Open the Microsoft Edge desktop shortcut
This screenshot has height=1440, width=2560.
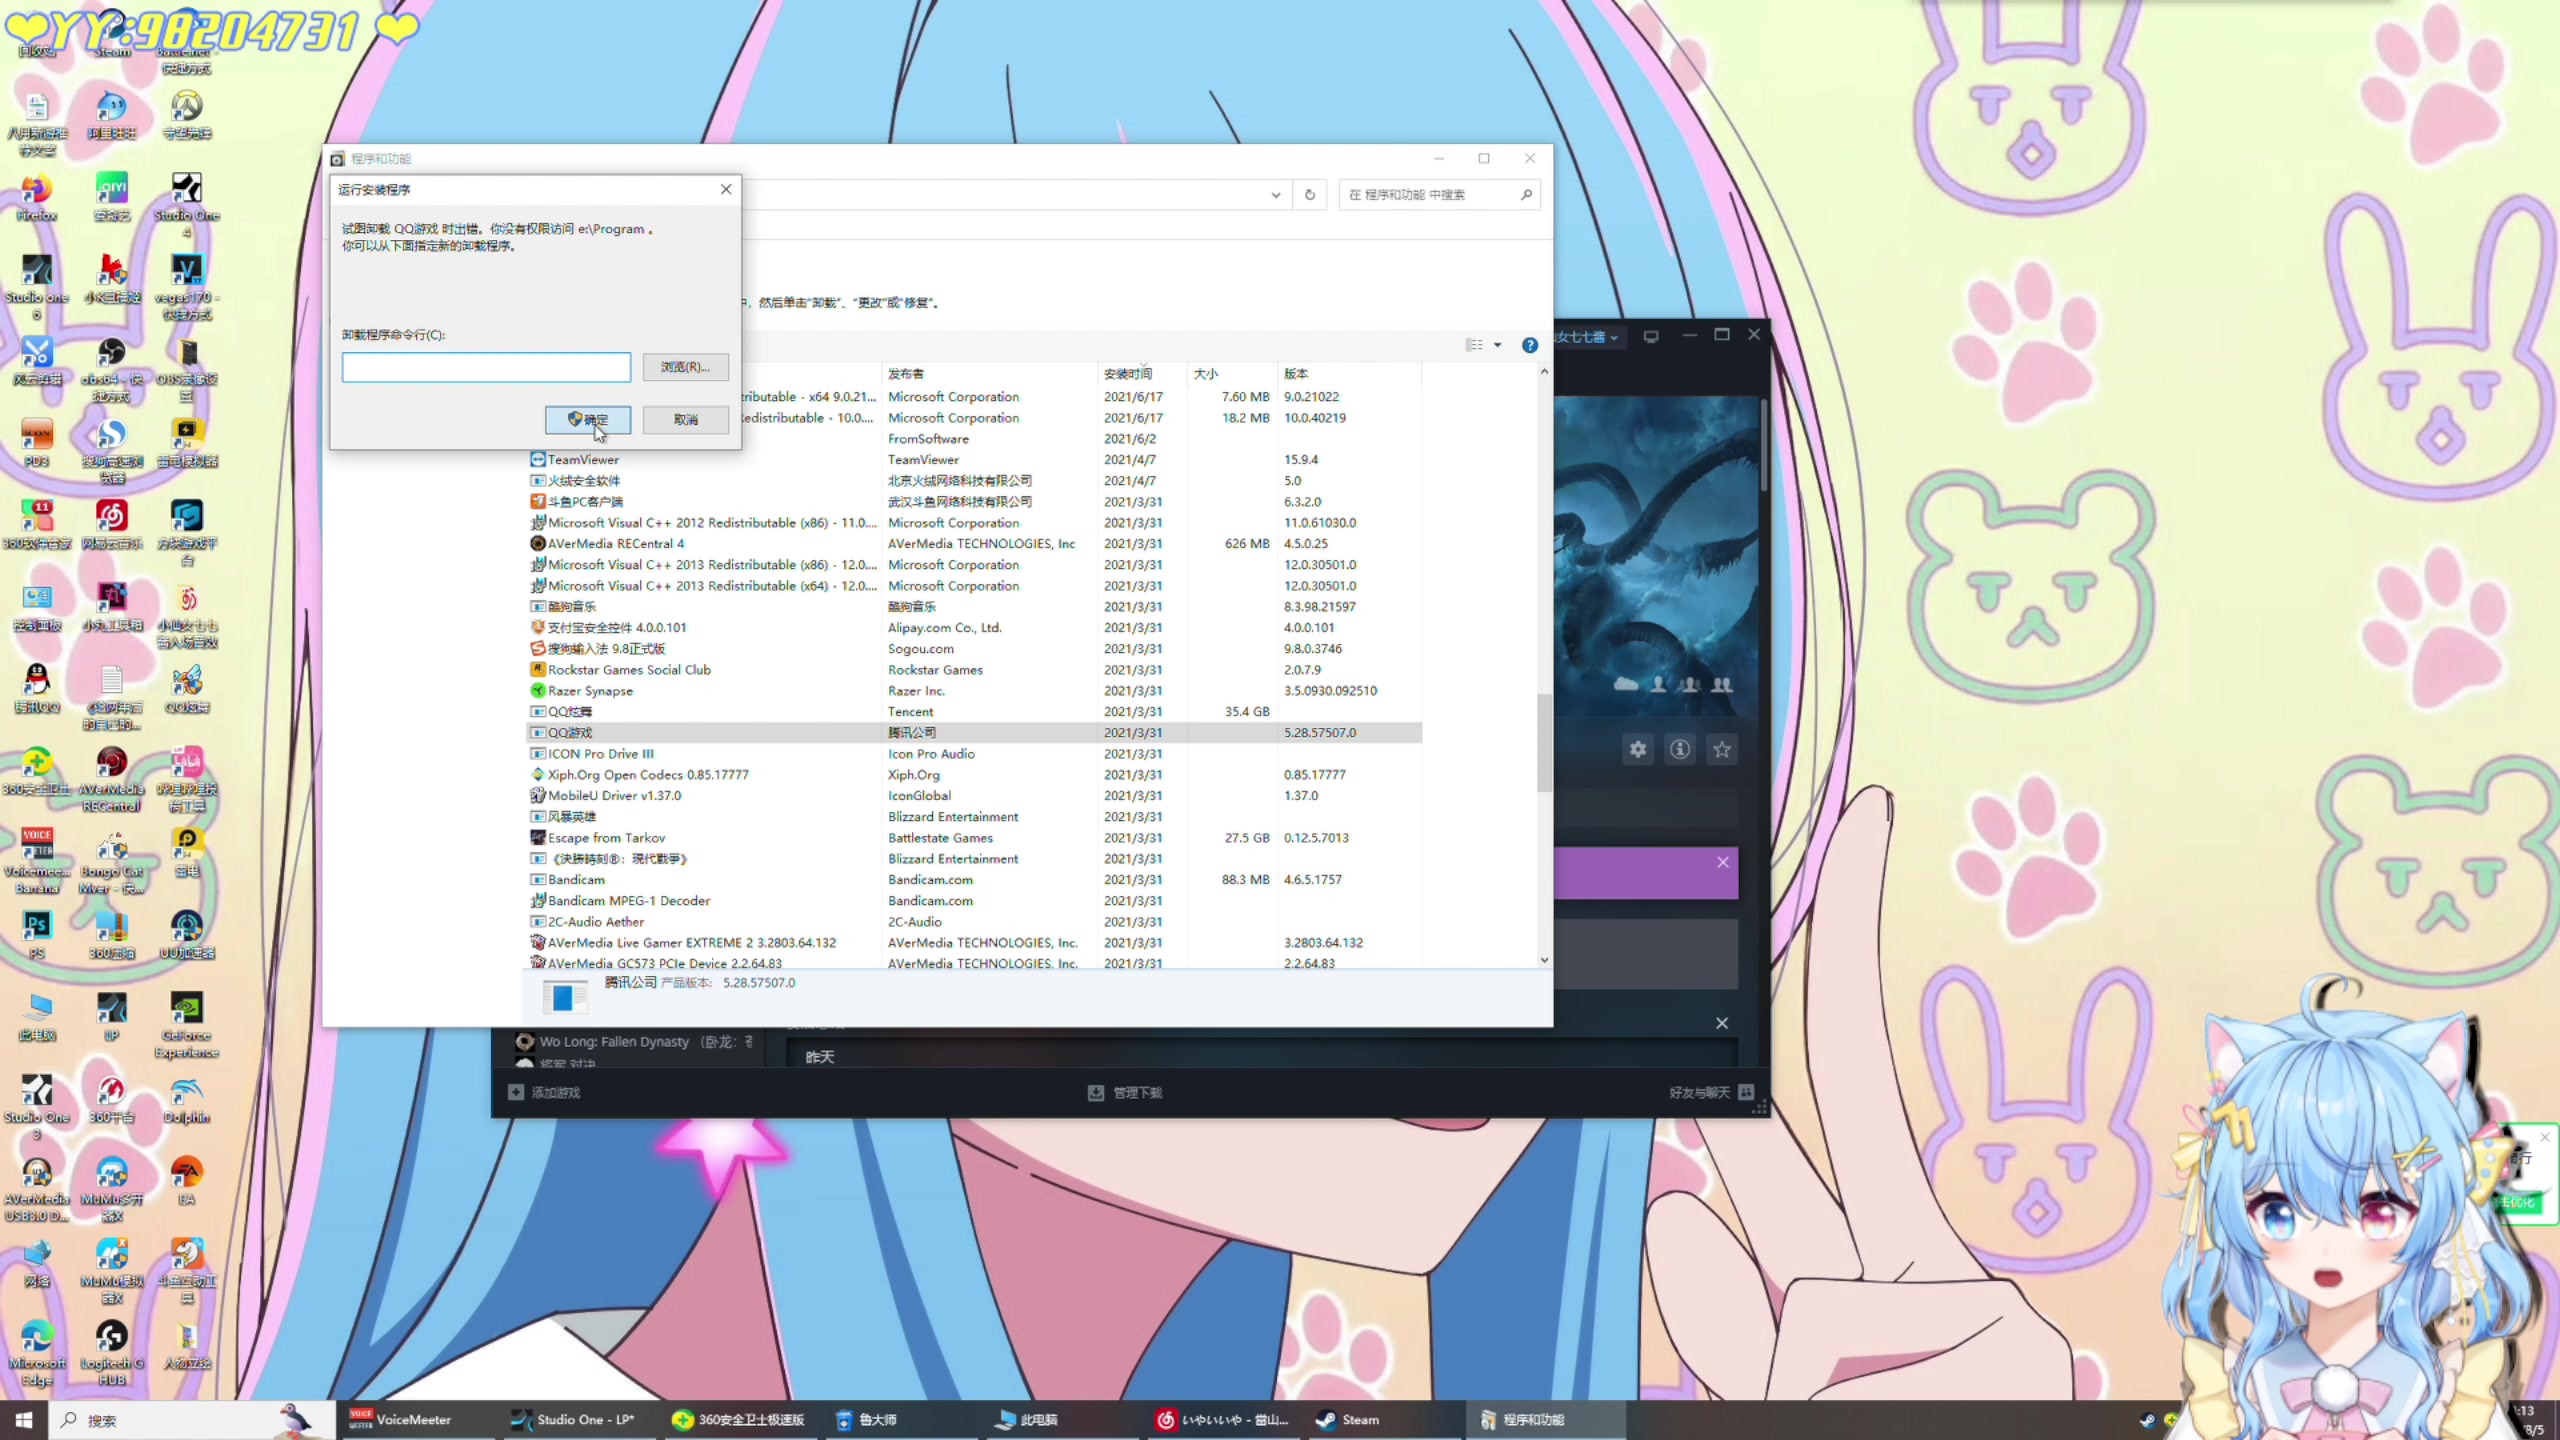click(37, 1353)
